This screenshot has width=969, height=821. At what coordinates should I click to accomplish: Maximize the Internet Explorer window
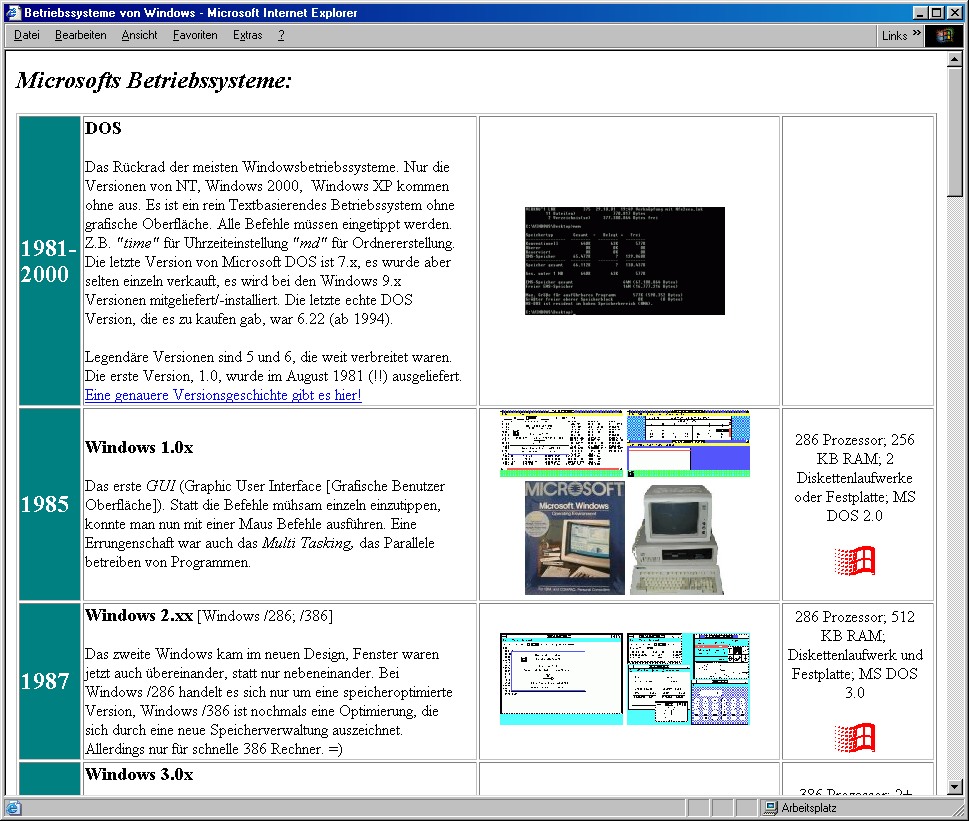point(936,12)
